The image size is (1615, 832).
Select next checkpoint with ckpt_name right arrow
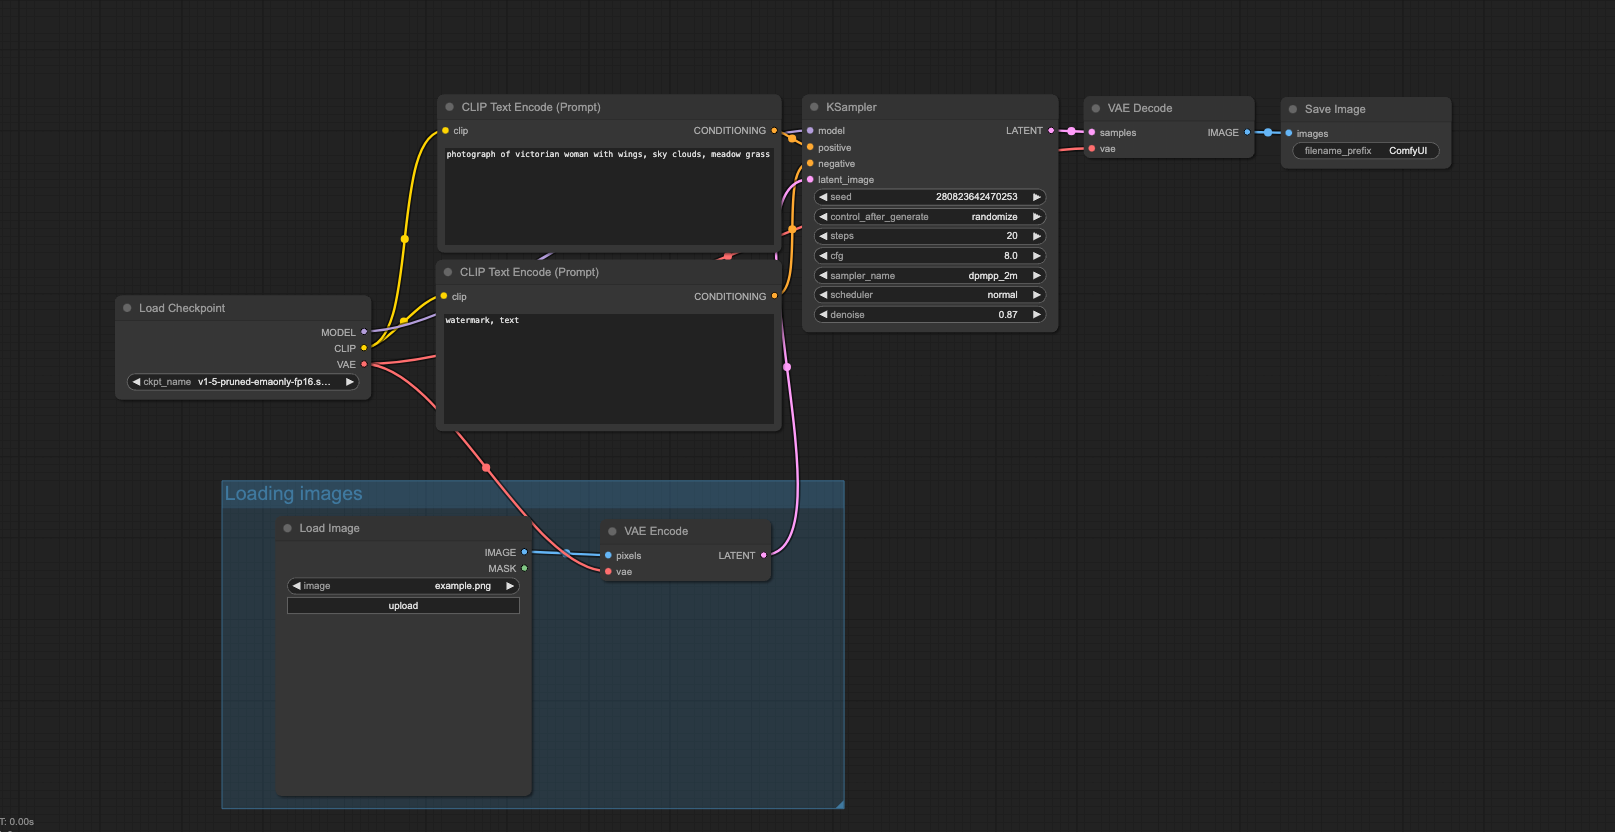pos(350,382)
